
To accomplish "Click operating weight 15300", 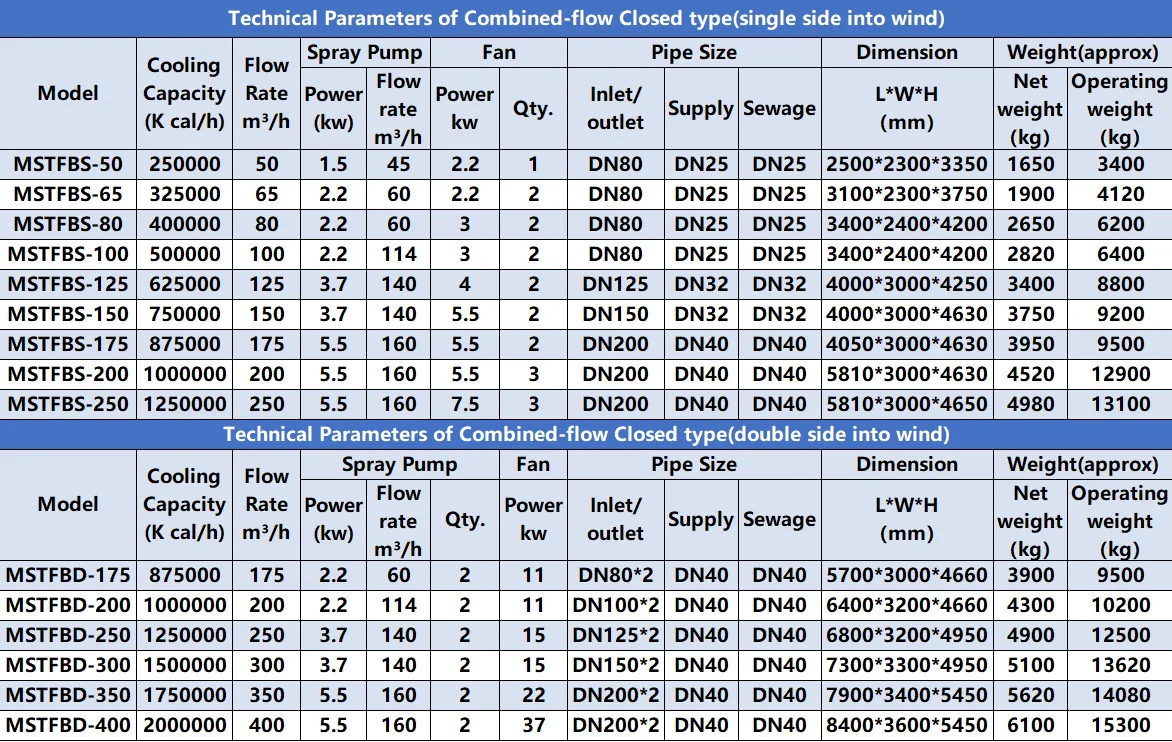I will [x=1120, y=725].
